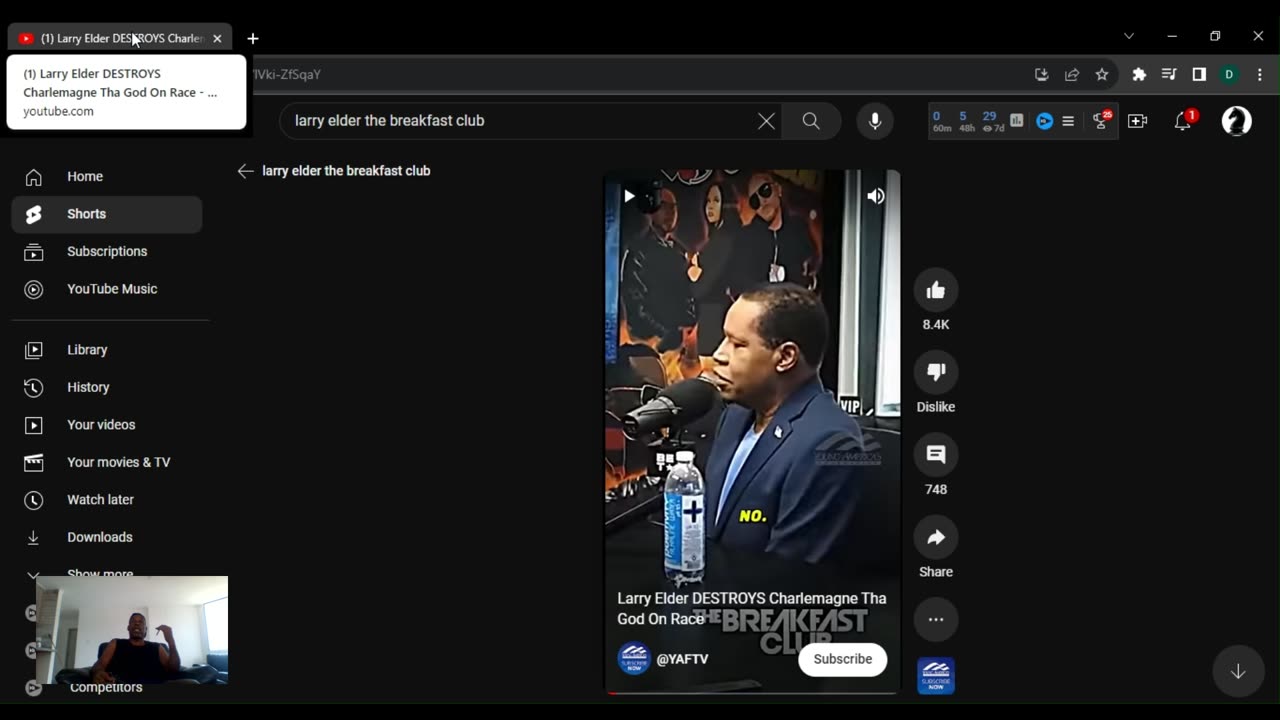
Task: Open a new browser tab
Action: click(x=253, y=38)
